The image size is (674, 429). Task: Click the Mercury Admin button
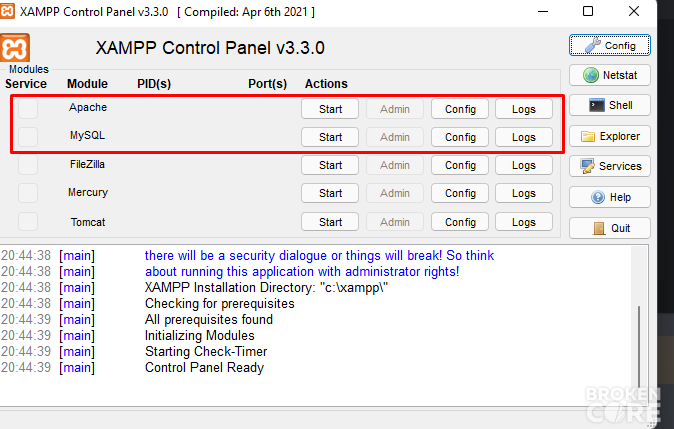tap(395, 193)
